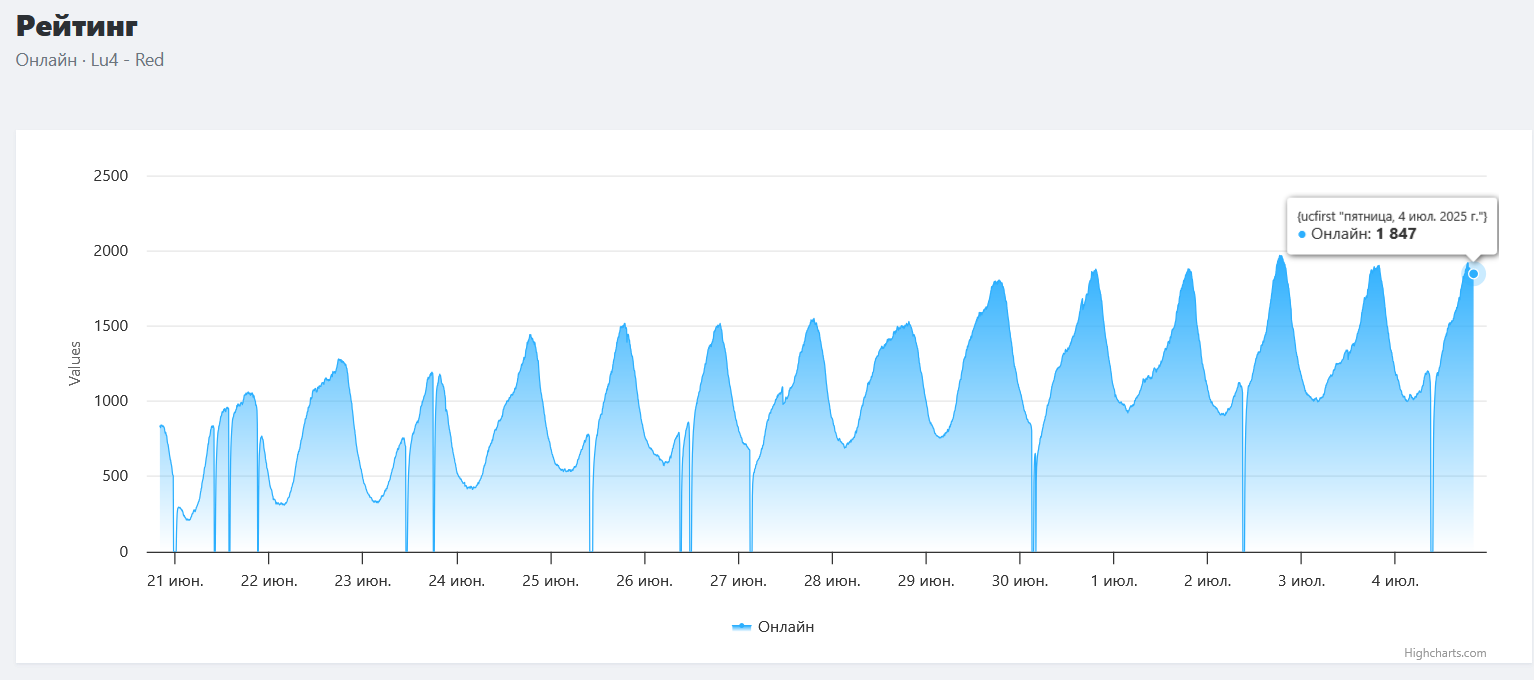Toggle the Онлайн series legend item
This screenshot has height=680, width=1534.
pyautogui.click(x=773, y=627)
